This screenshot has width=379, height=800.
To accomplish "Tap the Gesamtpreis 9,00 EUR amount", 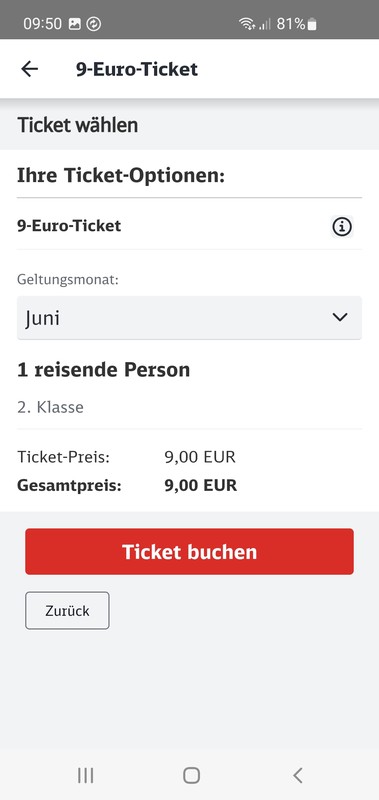I will 200,485.
